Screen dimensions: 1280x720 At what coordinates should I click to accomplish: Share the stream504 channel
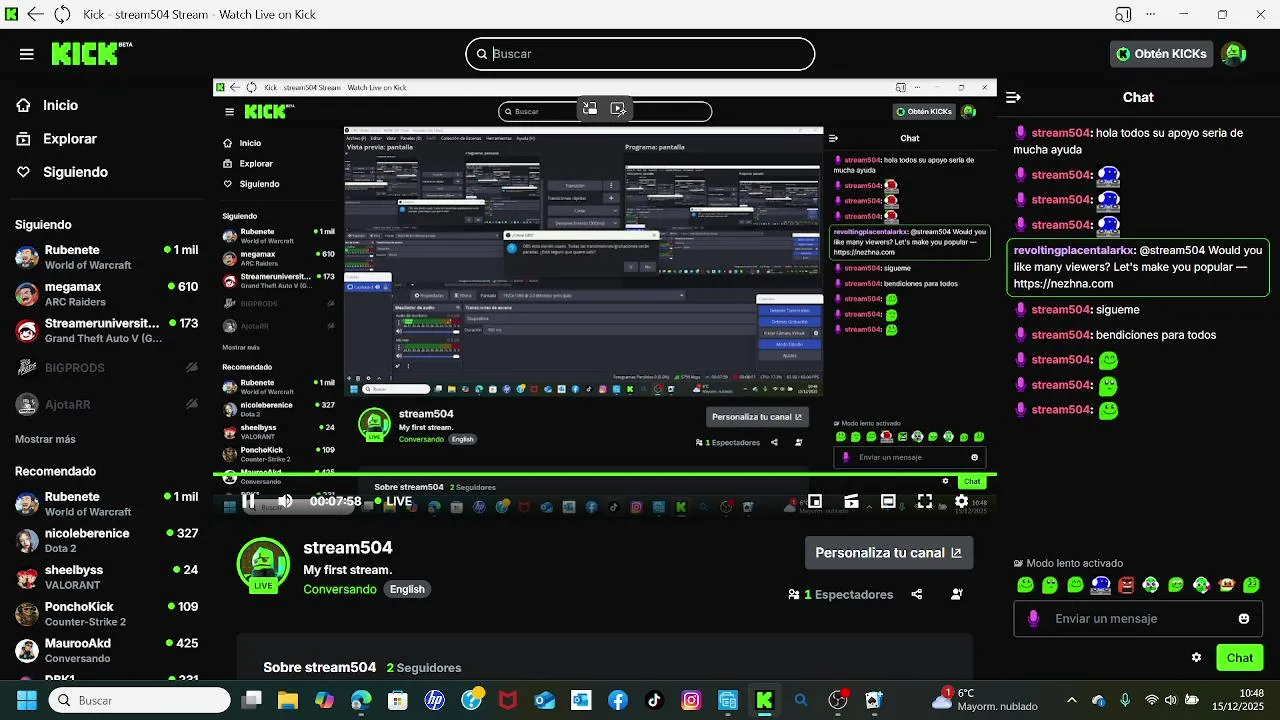tap(917, 594)
